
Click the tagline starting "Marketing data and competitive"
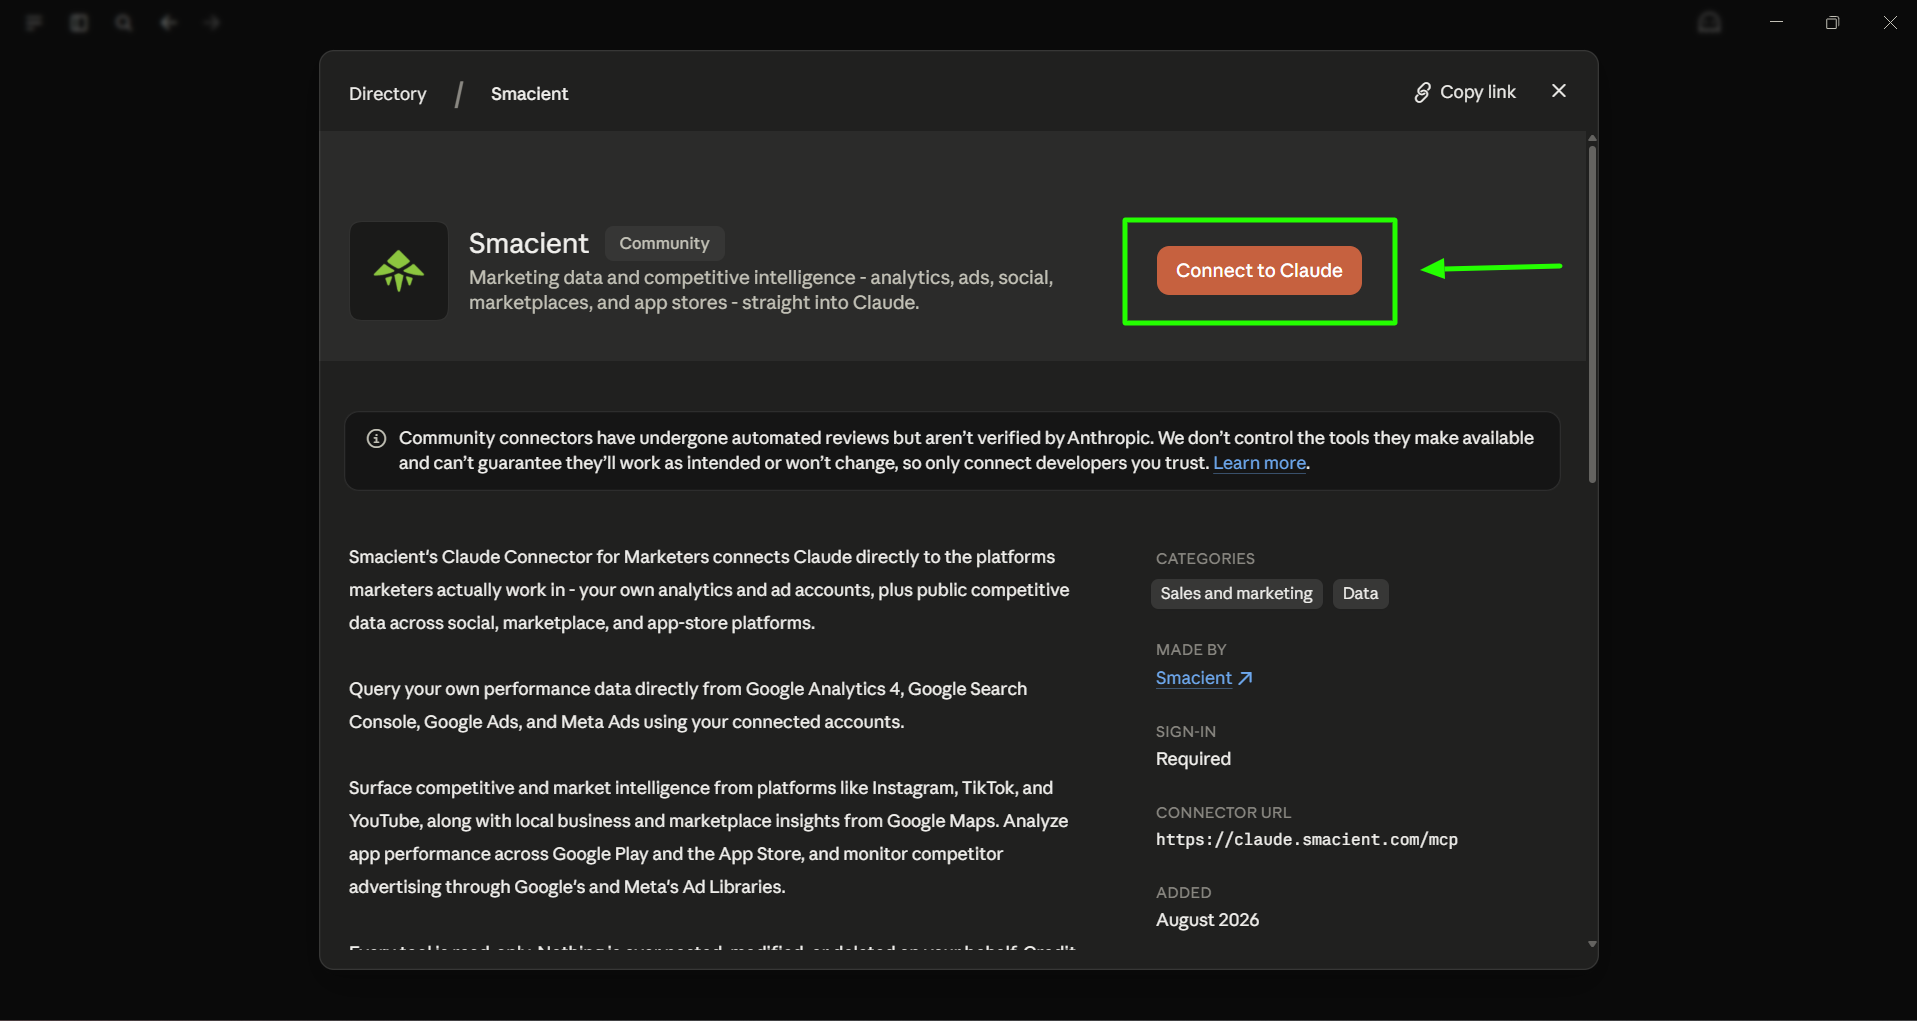tap(761, 290)
